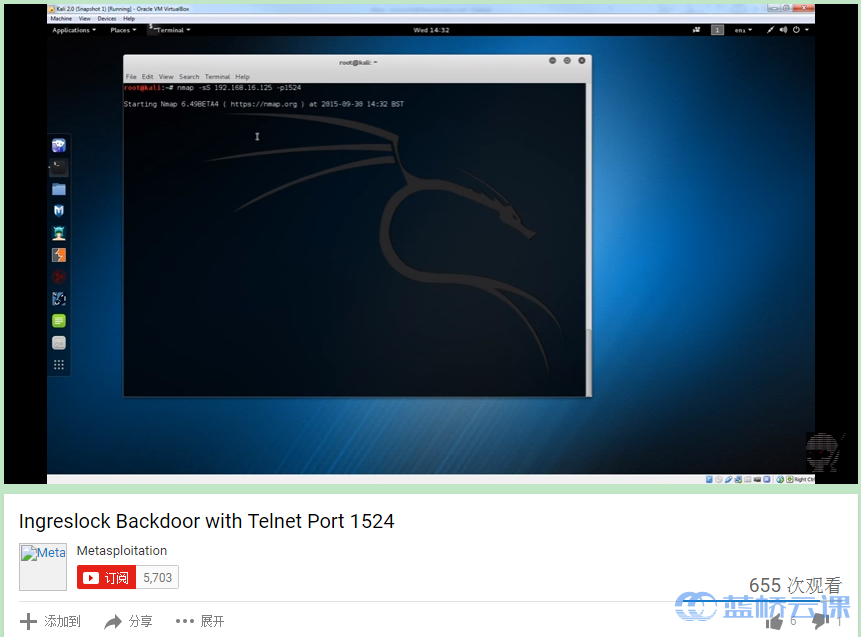This screenshot has width=861, height=637.
Task: Open terminal Edit menu
Action: click(x=148, y=77)
